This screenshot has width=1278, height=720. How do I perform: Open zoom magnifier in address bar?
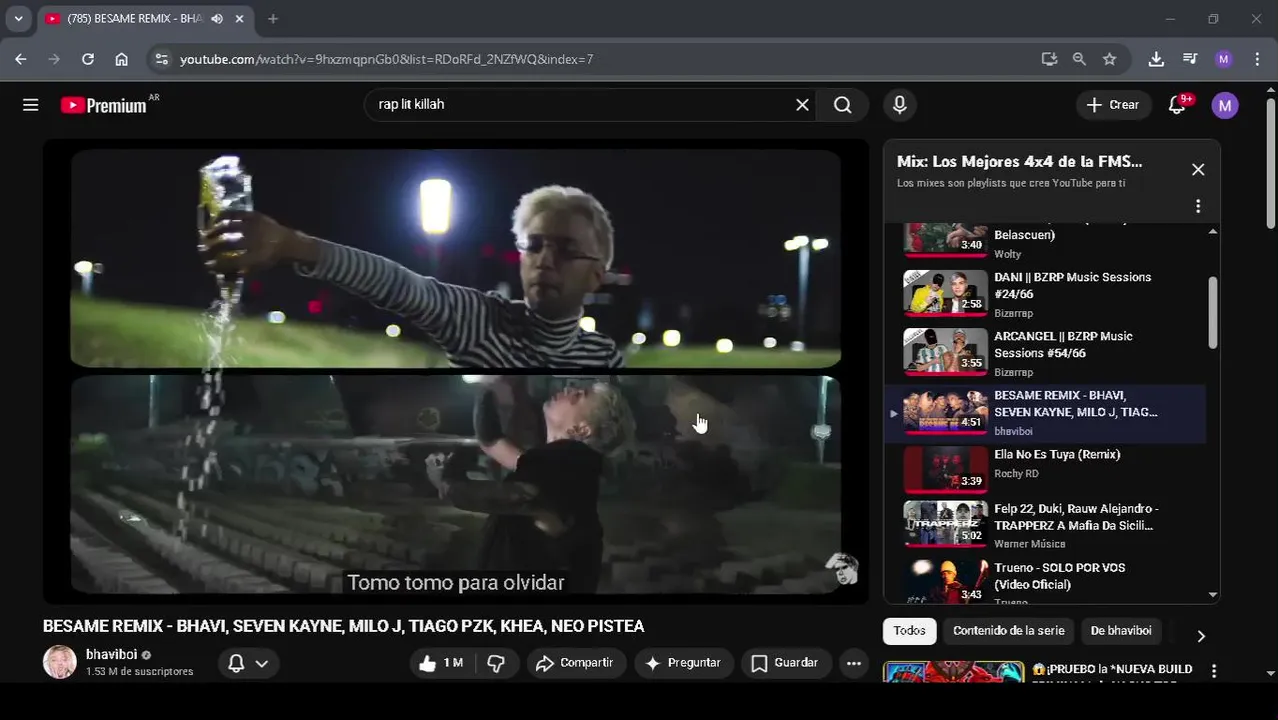coord(1079,59)
